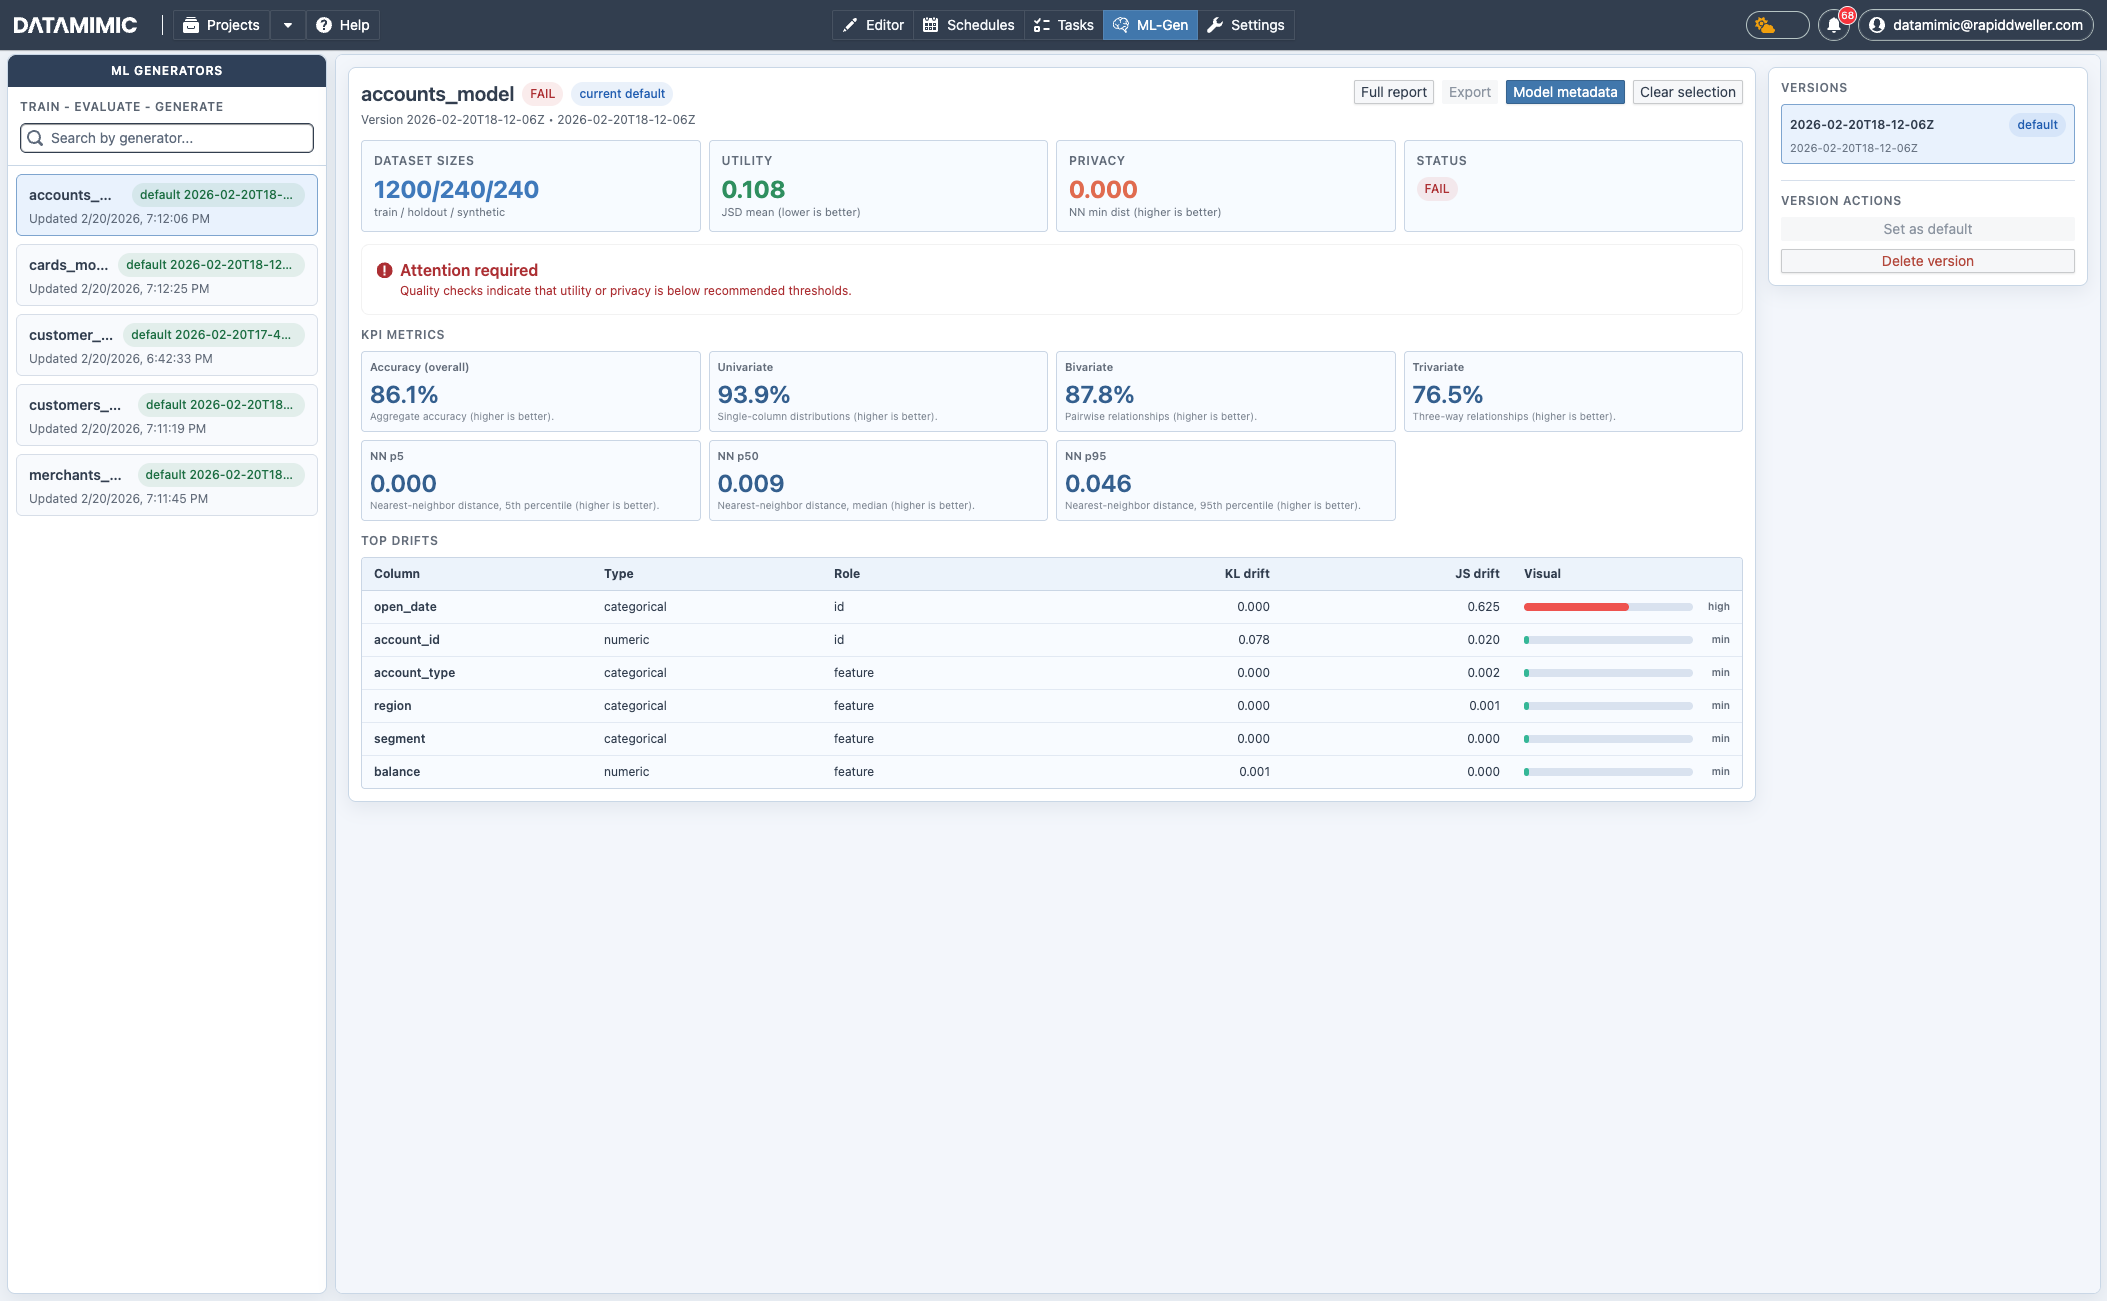The height and width of the screenshot is (1301, 2107).
Task: Click the Tasks checklist icon
Action: point(1039,24)
